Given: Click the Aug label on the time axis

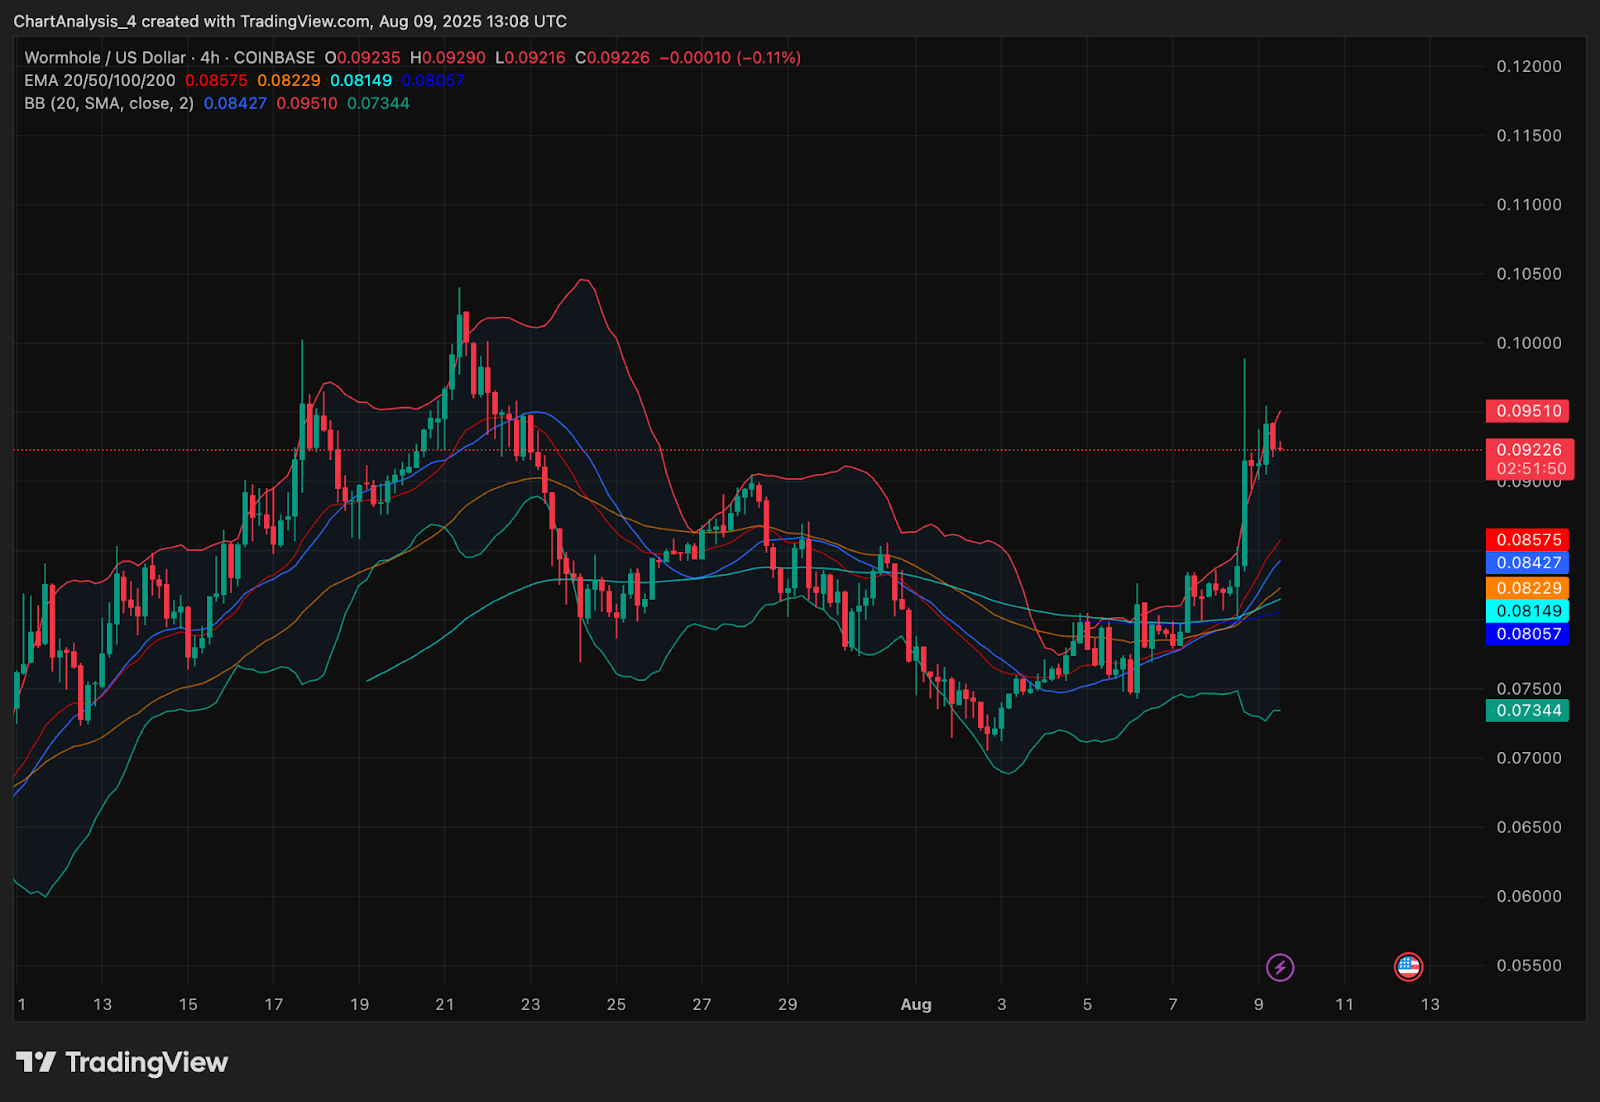Looking at the screenshot, I should point(915,1004).
